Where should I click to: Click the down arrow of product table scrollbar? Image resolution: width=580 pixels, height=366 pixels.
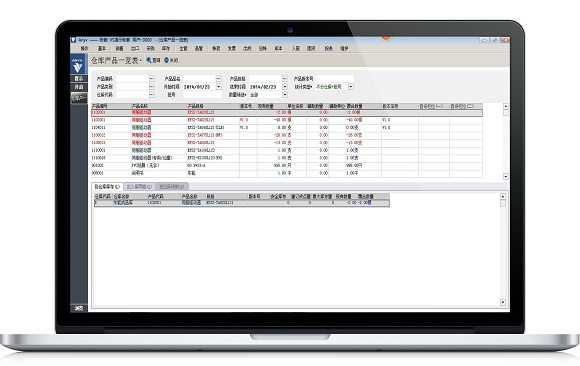505,176
